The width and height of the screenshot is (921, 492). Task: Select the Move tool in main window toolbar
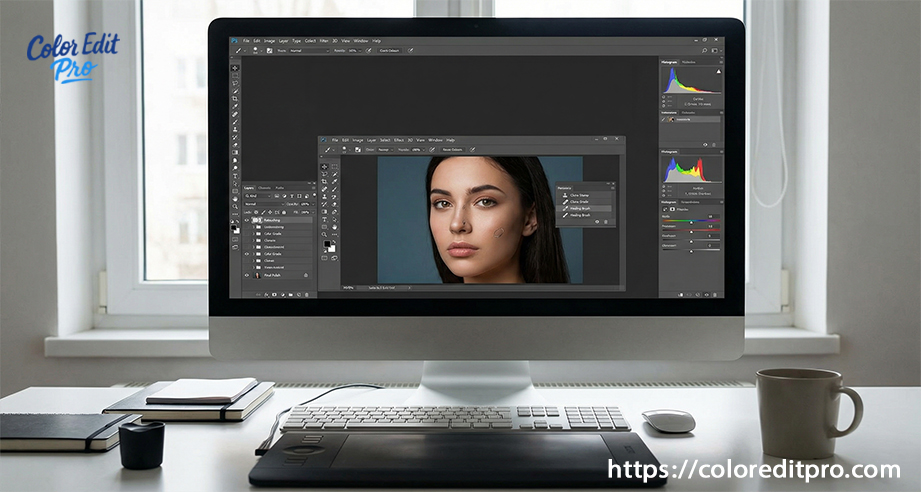[x=235, y=68]
